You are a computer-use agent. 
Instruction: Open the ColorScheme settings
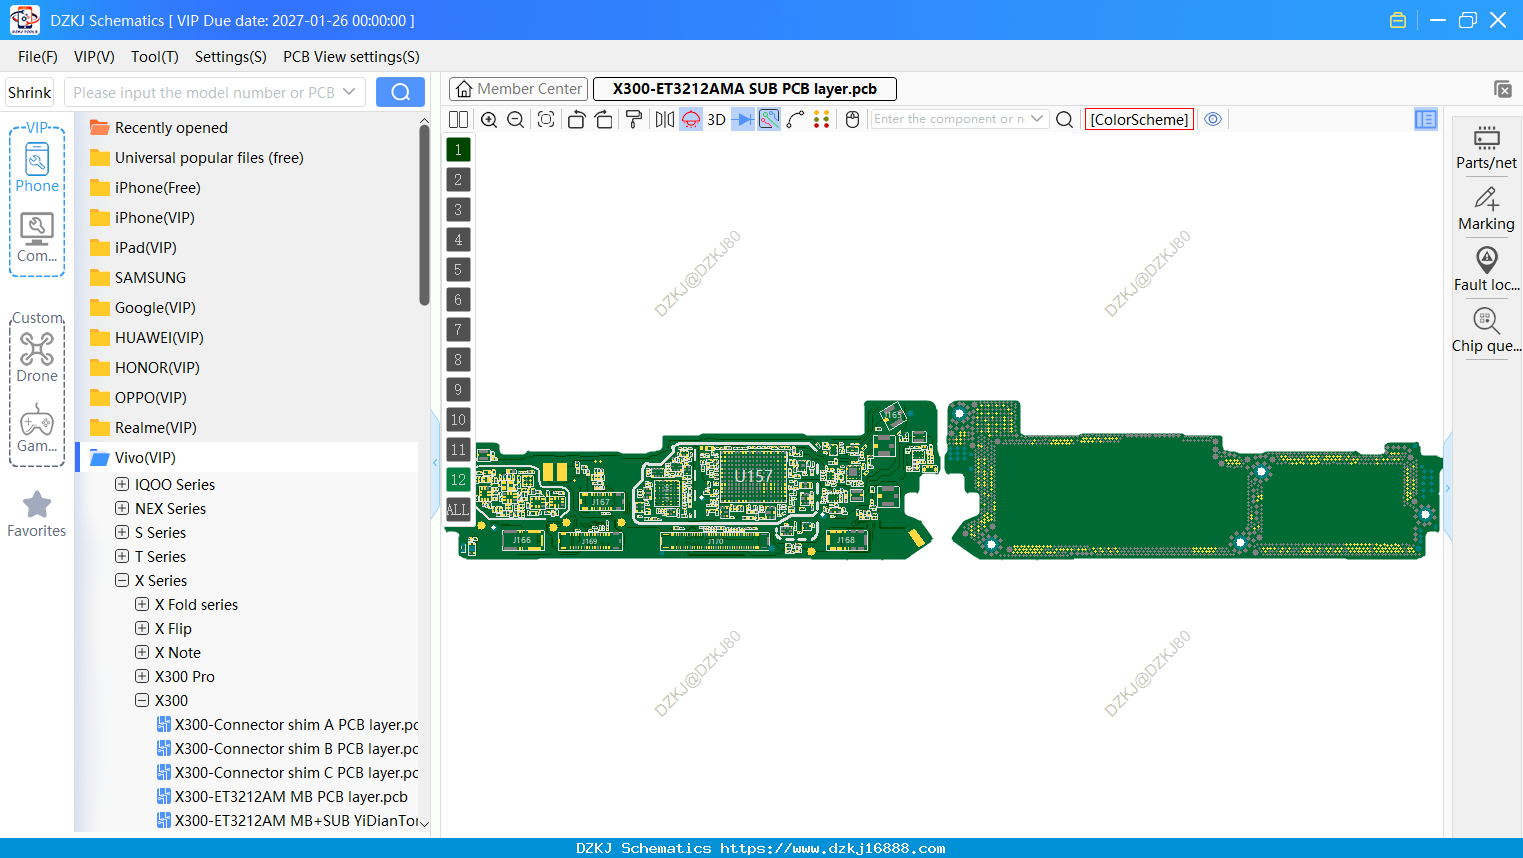(x=1139, y=119)
